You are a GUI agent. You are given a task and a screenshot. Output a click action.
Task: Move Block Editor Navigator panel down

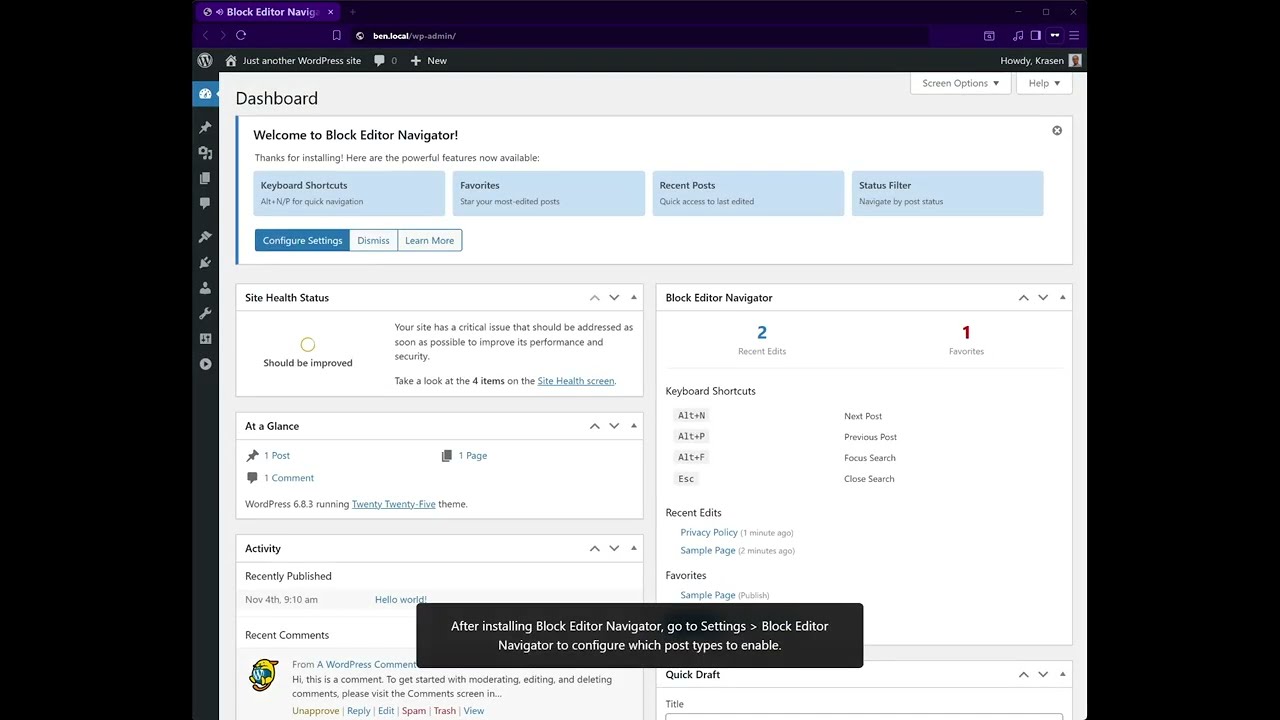click(x=1043, y=298)
